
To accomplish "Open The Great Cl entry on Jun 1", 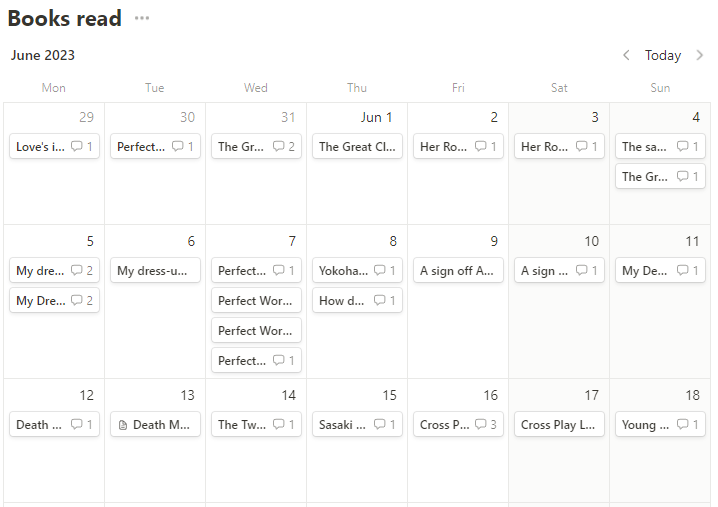I will [357, 147].
